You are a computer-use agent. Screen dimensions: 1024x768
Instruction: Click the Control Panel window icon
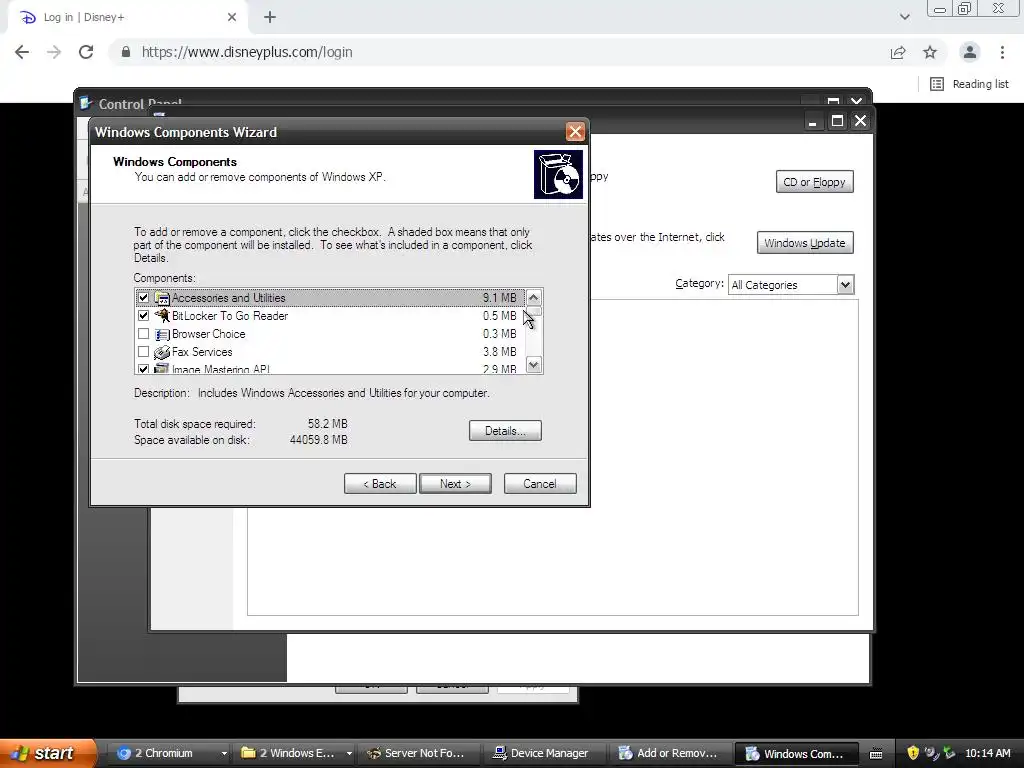[x=86, y=103]
